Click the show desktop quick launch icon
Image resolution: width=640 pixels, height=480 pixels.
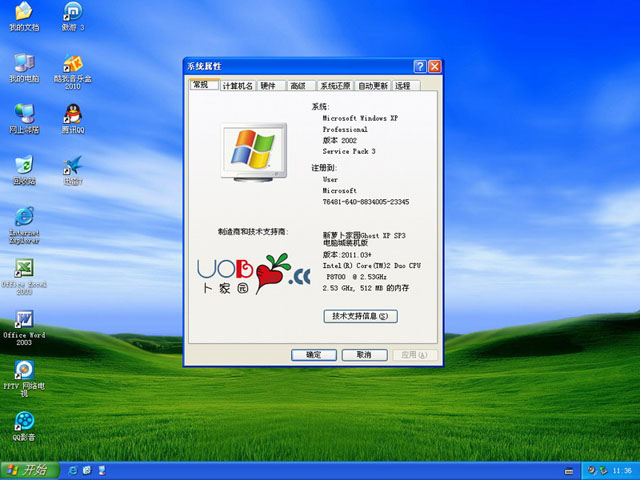[102, 471]
